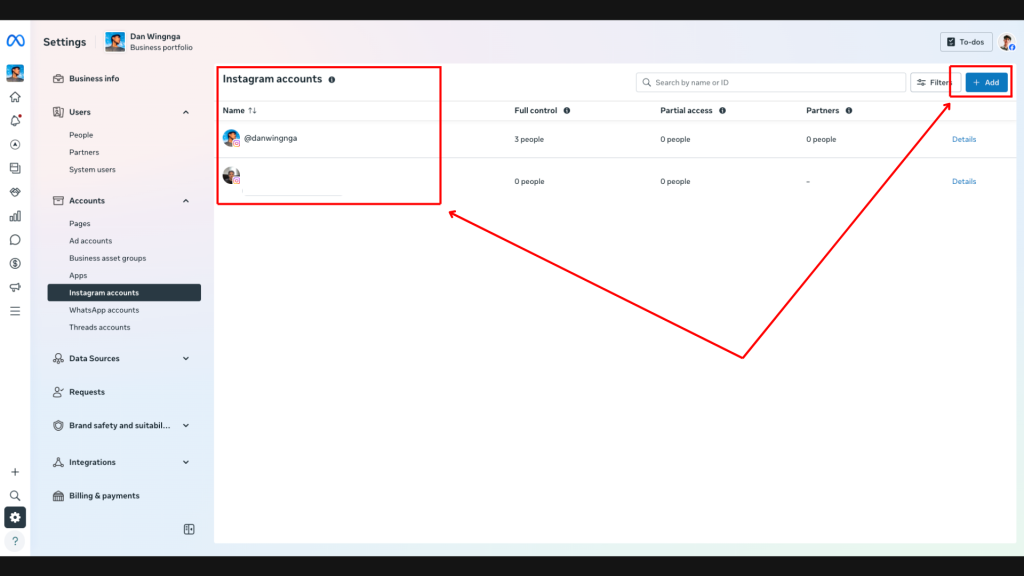This screenshot has height=576, width=1024.
Task: Click business portfolio avatar in left rail
Action: tap(15, 72)
